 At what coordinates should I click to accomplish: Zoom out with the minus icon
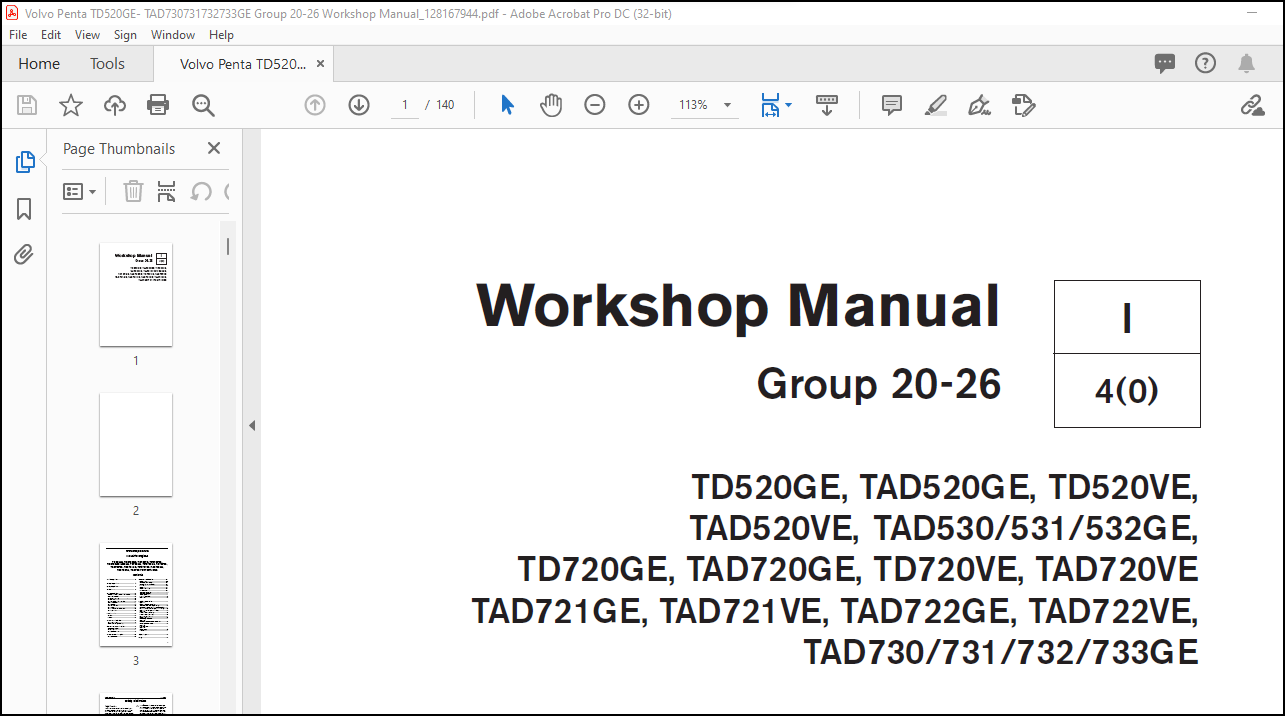(x=595, y=105)
